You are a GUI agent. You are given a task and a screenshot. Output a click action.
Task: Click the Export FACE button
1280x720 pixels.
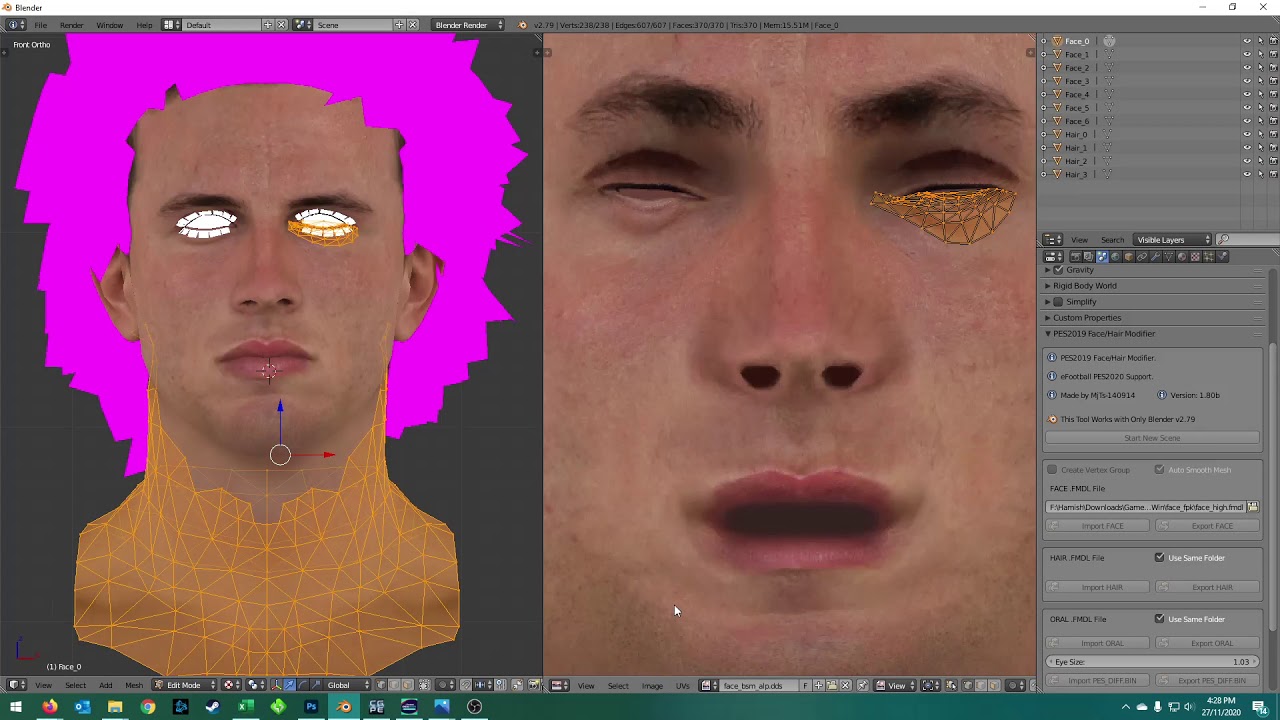(1206, 526)
